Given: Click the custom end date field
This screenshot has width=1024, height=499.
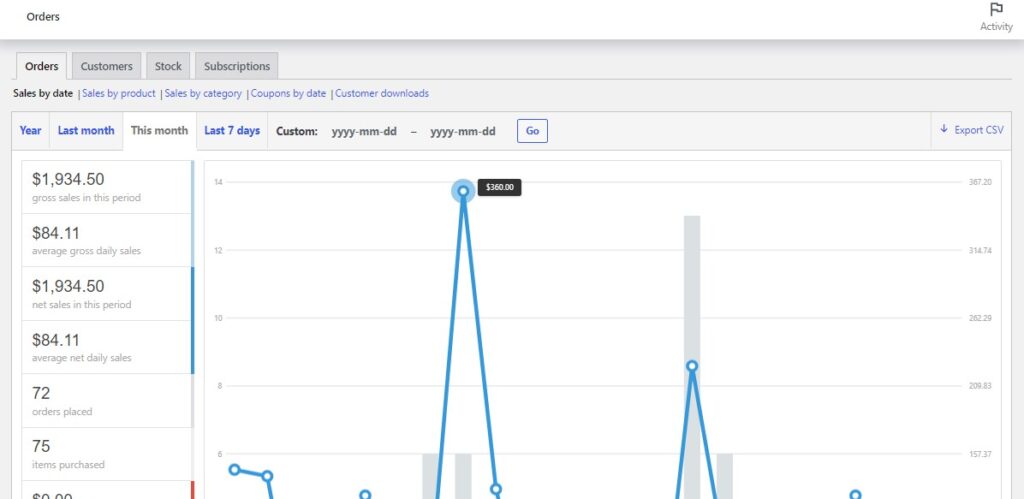Looking at the screenshot, I should click(x=462, y=131).
